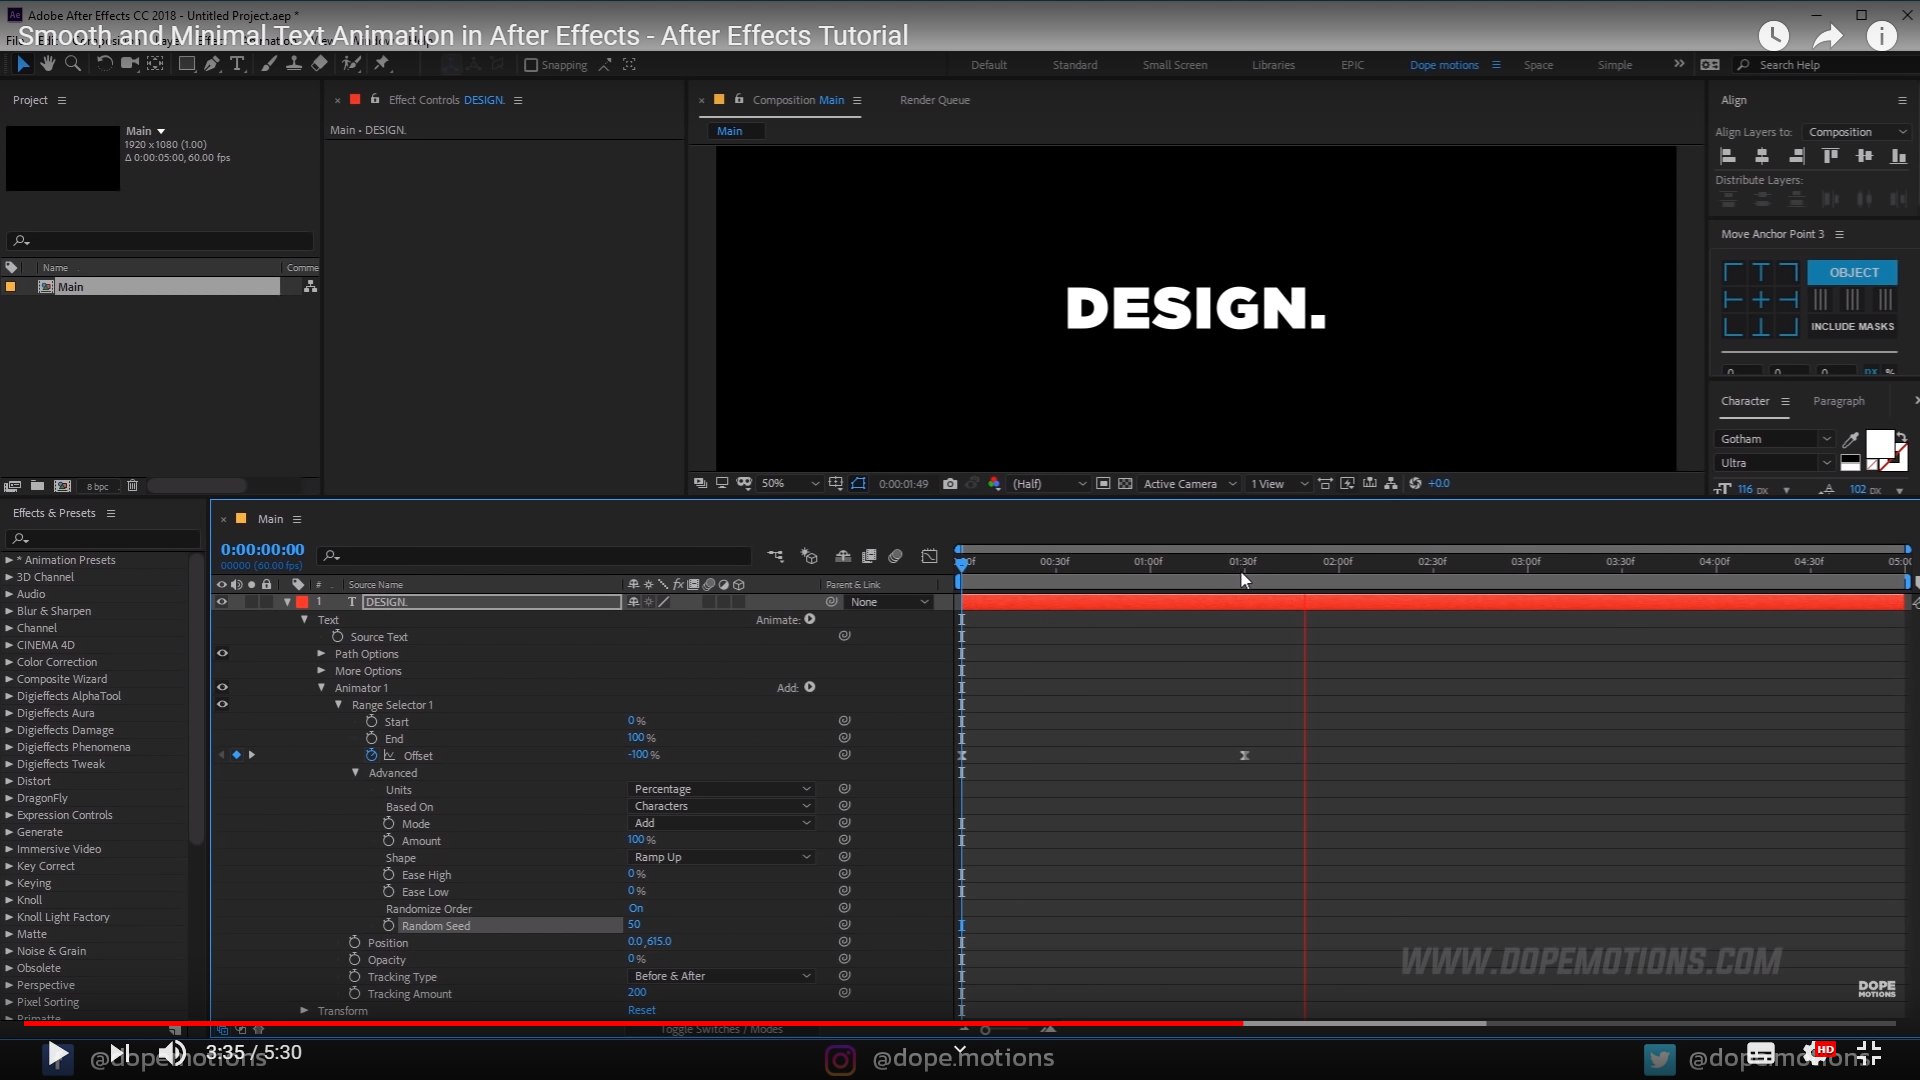Viewport: 1920px width, 1080px height.
Task: Open Tracking Type Before & After dropdown
Action: [x=721, y=976]
